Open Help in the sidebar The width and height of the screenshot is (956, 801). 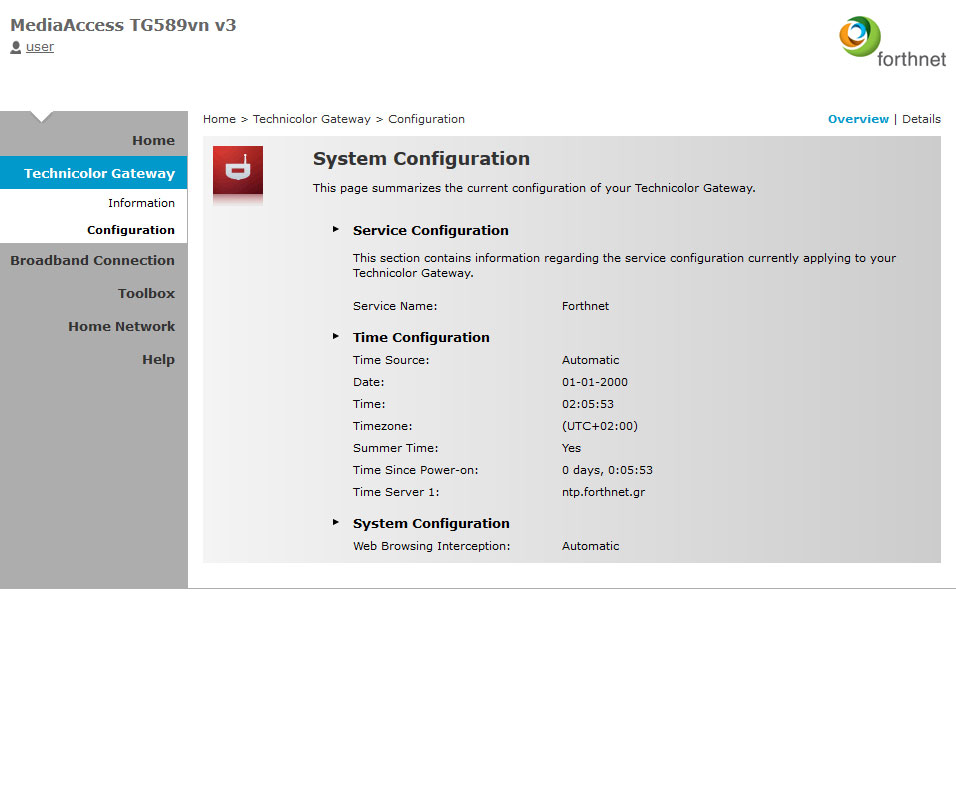[x=159, y=360]
